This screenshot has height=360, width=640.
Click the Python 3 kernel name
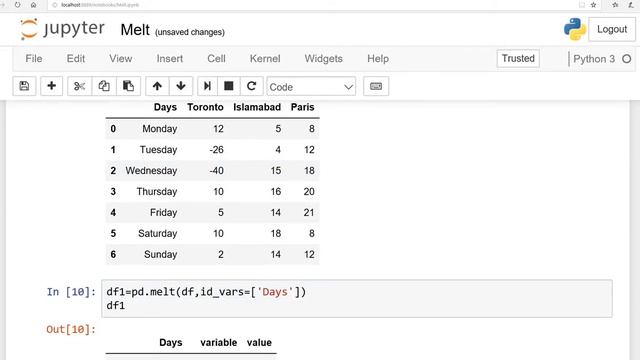[x=594, y=59]
